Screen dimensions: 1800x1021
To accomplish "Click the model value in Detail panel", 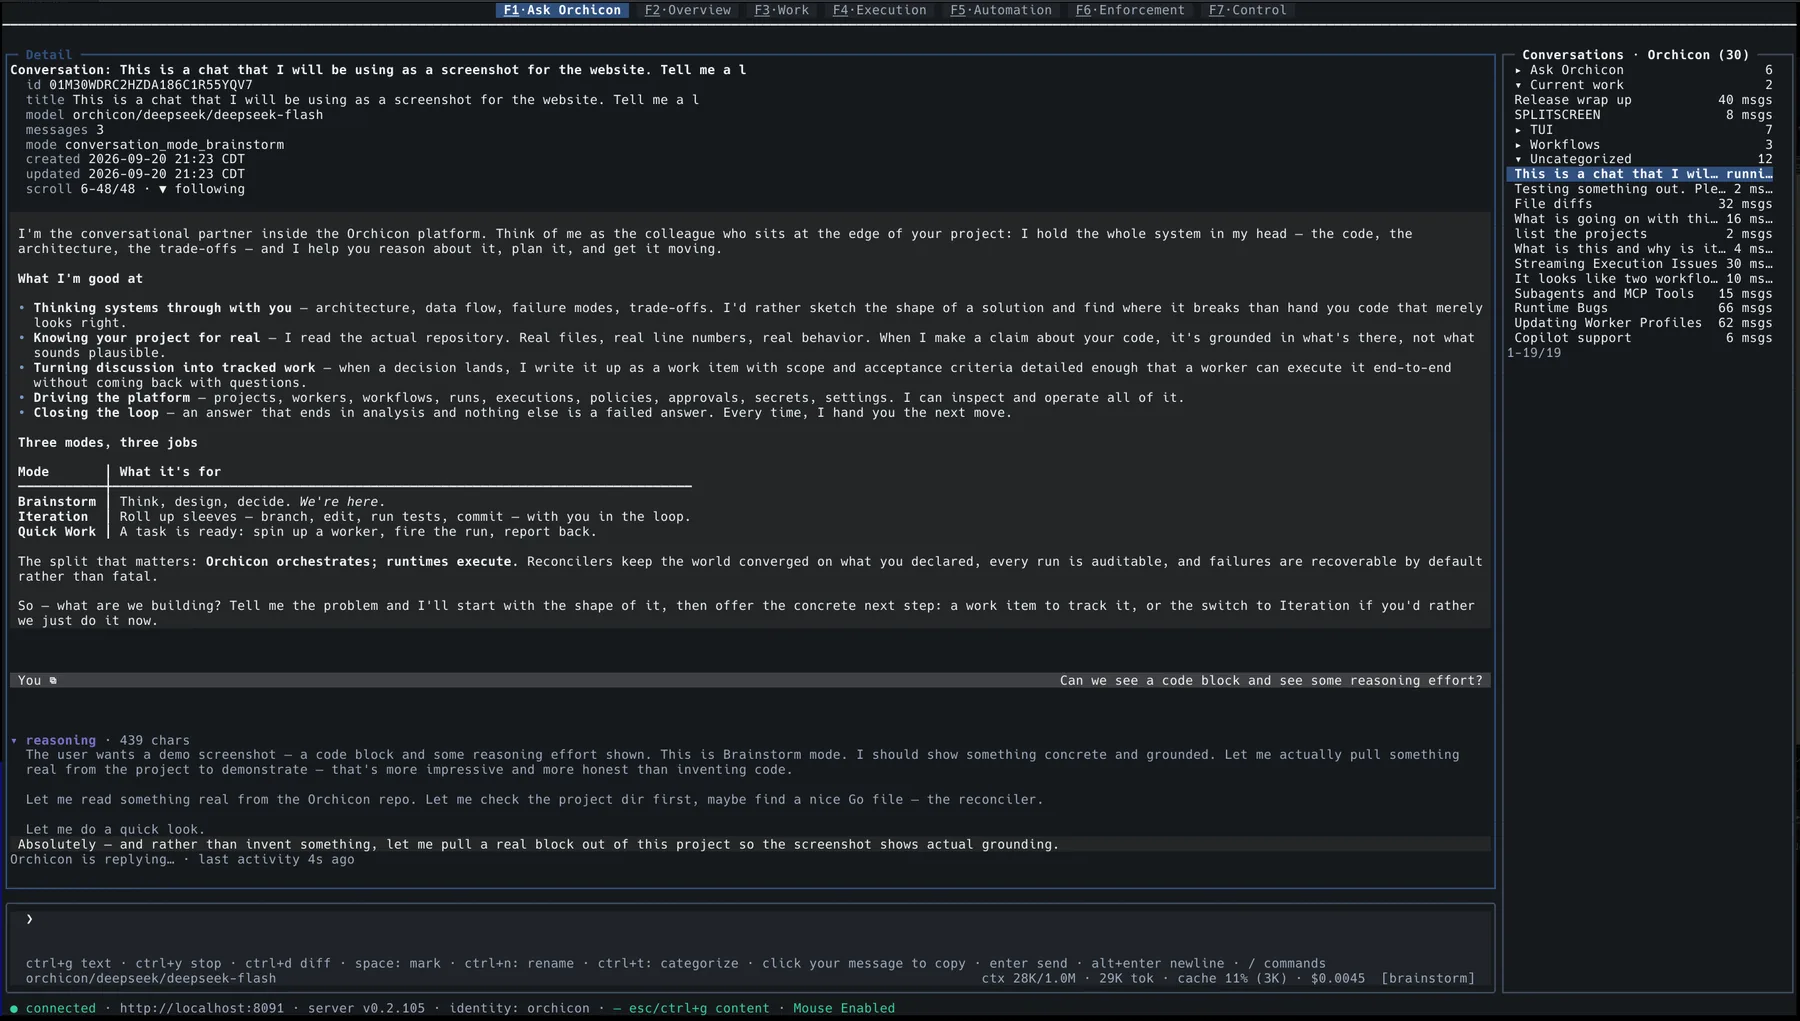I will 198,115.
